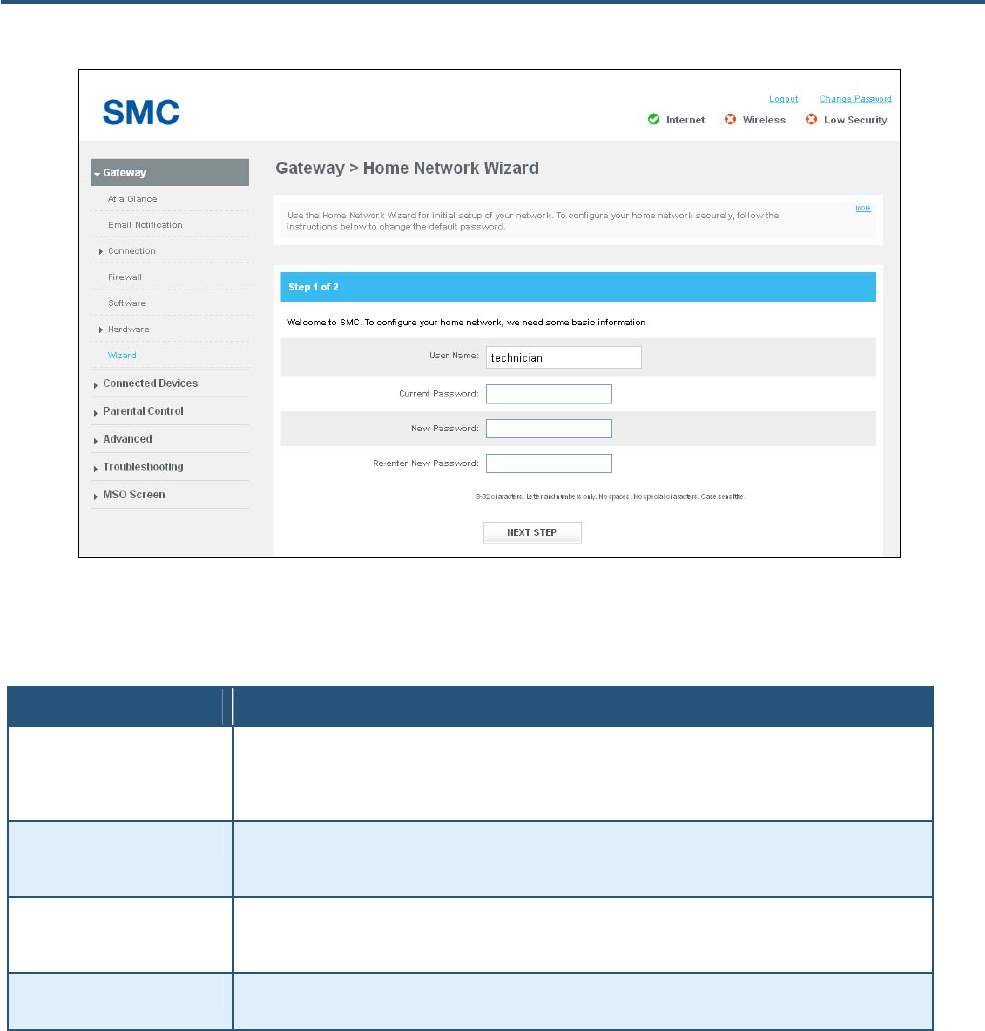Select the Wizard menu item
This screenshot has height=1031, width=985.
coord(122,355)
